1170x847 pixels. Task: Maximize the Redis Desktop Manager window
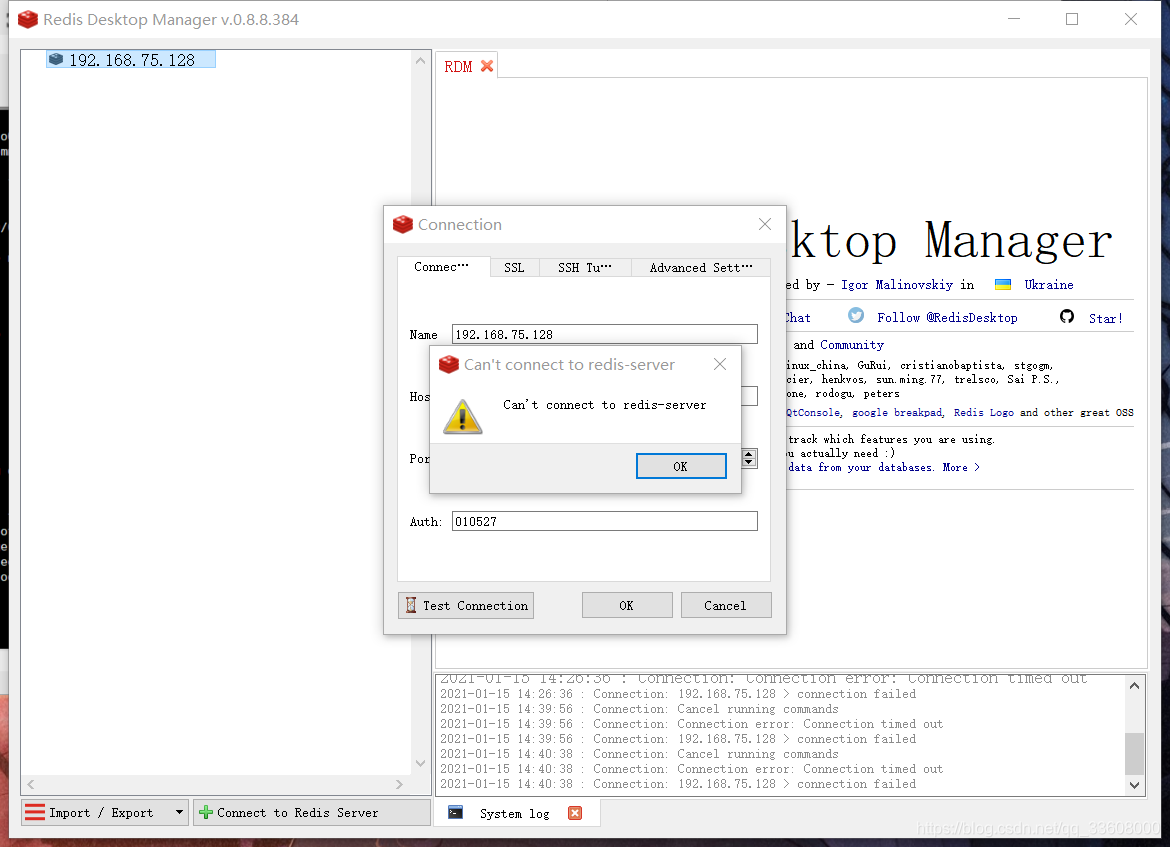[1072, 19]
